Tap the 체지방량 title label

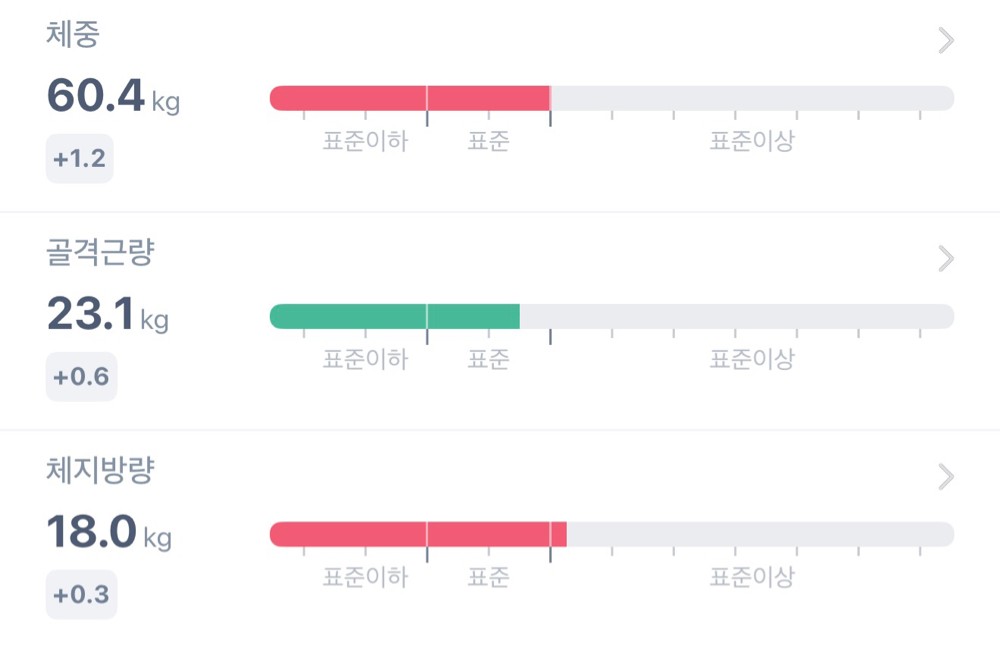pyautogui.click(x=100, y=471)
